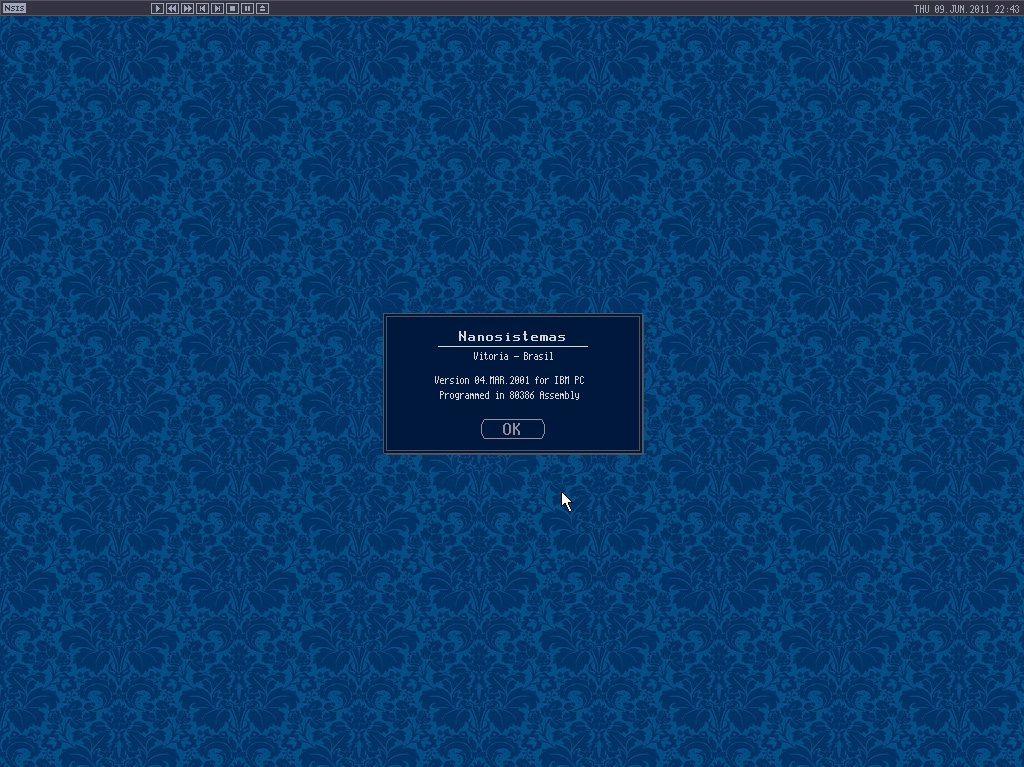
Task: Click the 09.JUN.2011 date display
Action: tap(961, 9)
